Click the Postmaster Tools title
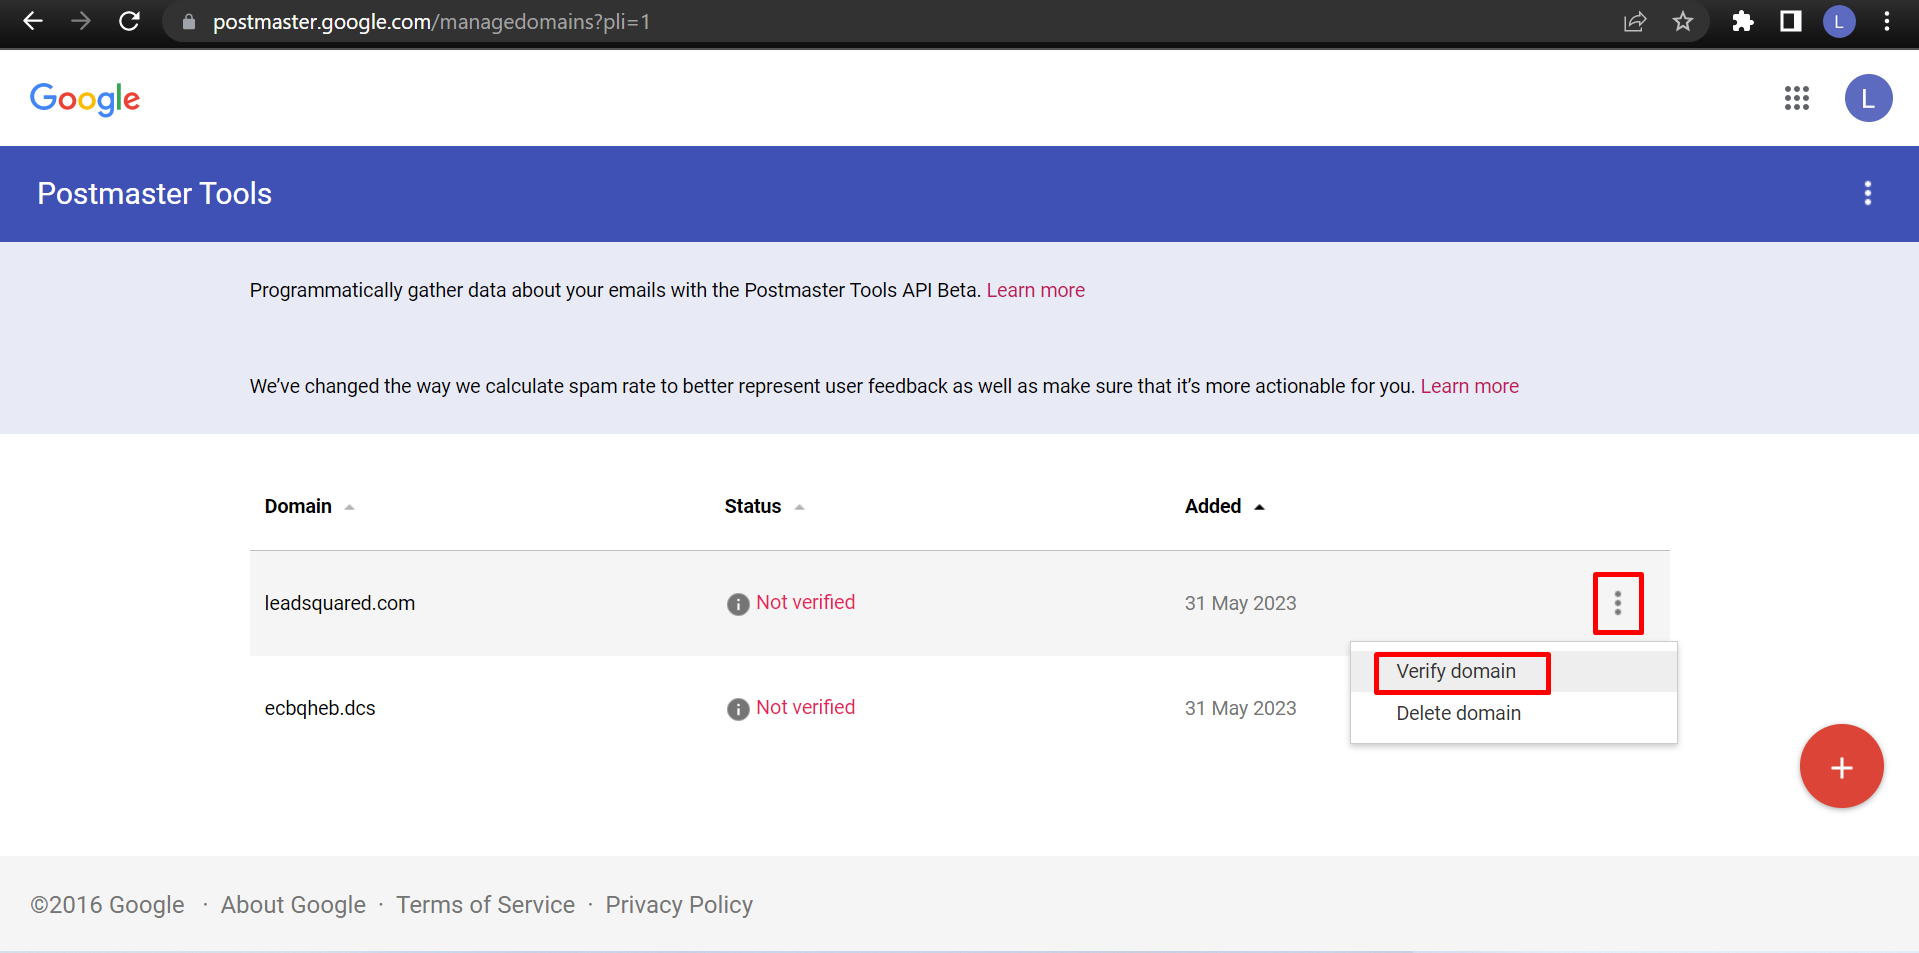The height and width of the screenshot is (953, 1919). 154,194
